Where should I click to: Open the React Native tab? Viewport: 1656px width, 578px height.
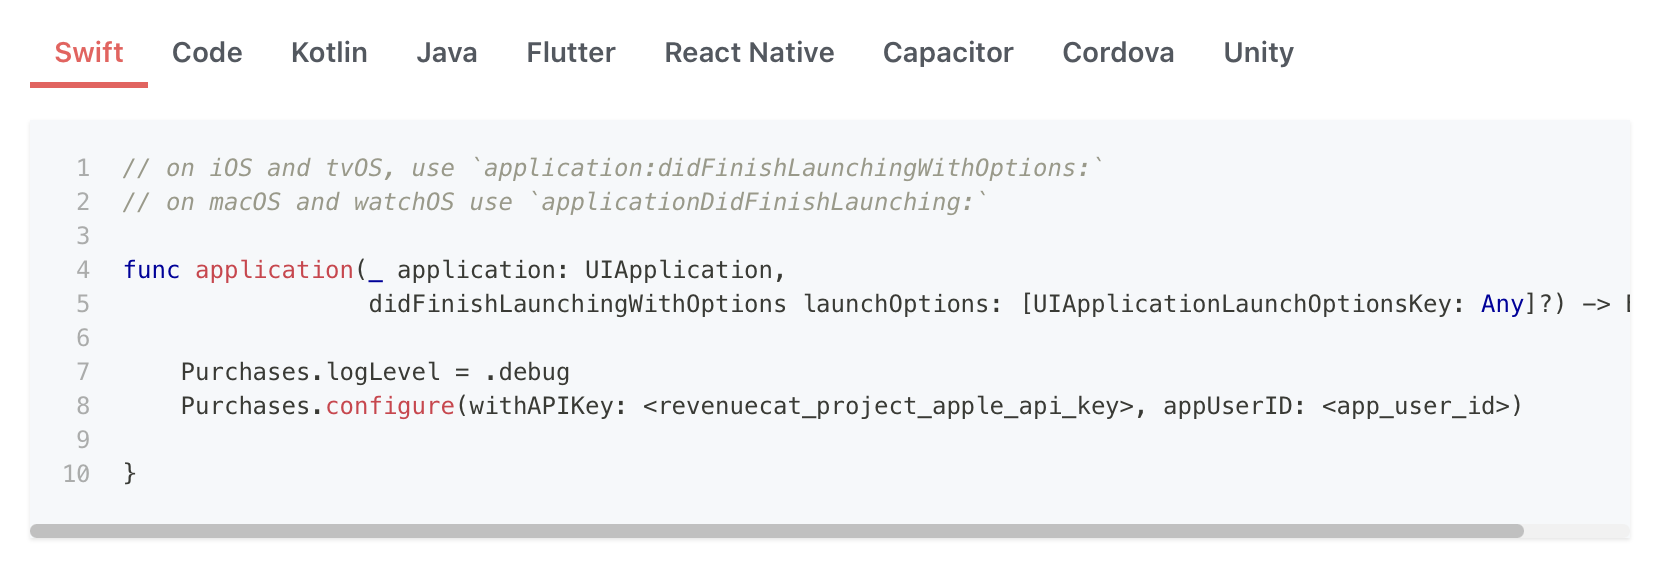749,52
